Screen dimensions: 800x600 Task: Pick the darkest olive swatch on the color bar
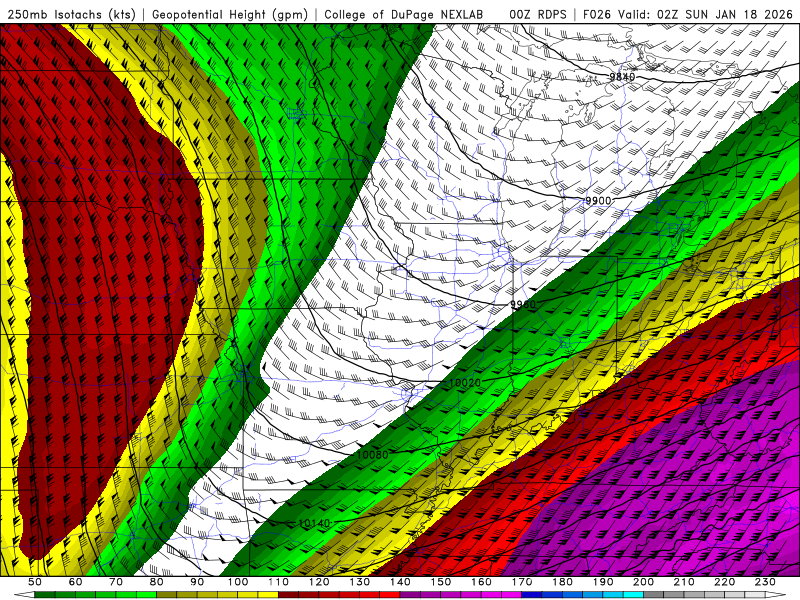(x=166, y=595)
